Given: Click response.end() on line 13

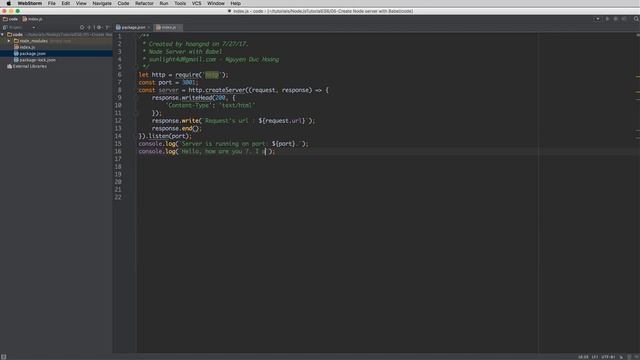Looking at the screenshot, I should point(177,129).
